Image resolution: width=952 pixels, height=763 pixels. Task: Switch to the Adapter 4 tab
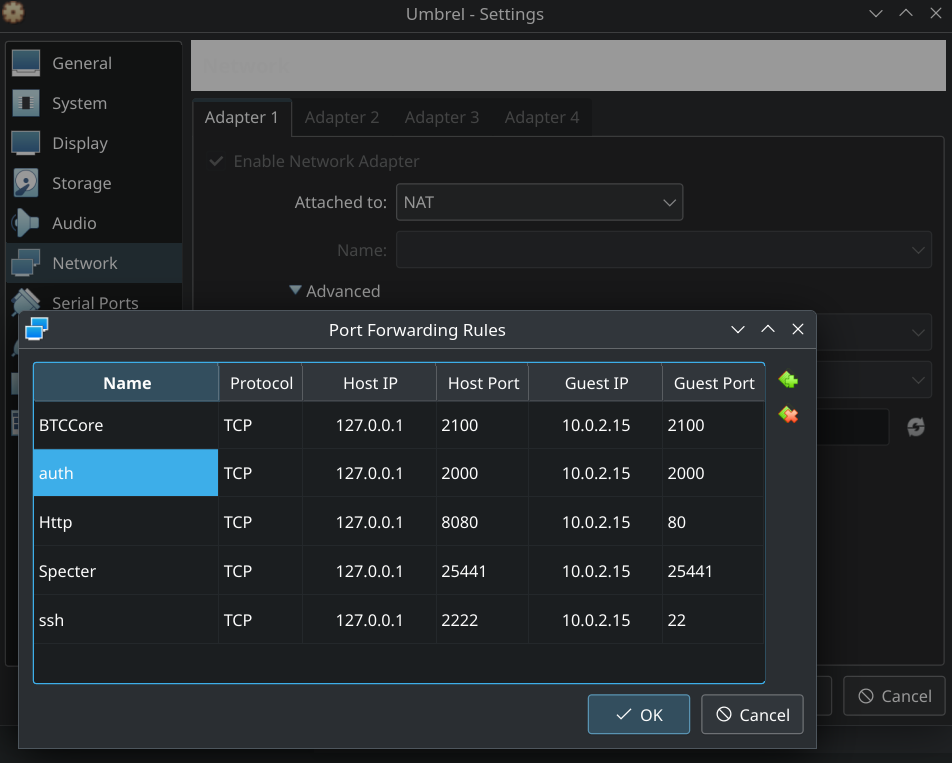[x=542, y=117]
